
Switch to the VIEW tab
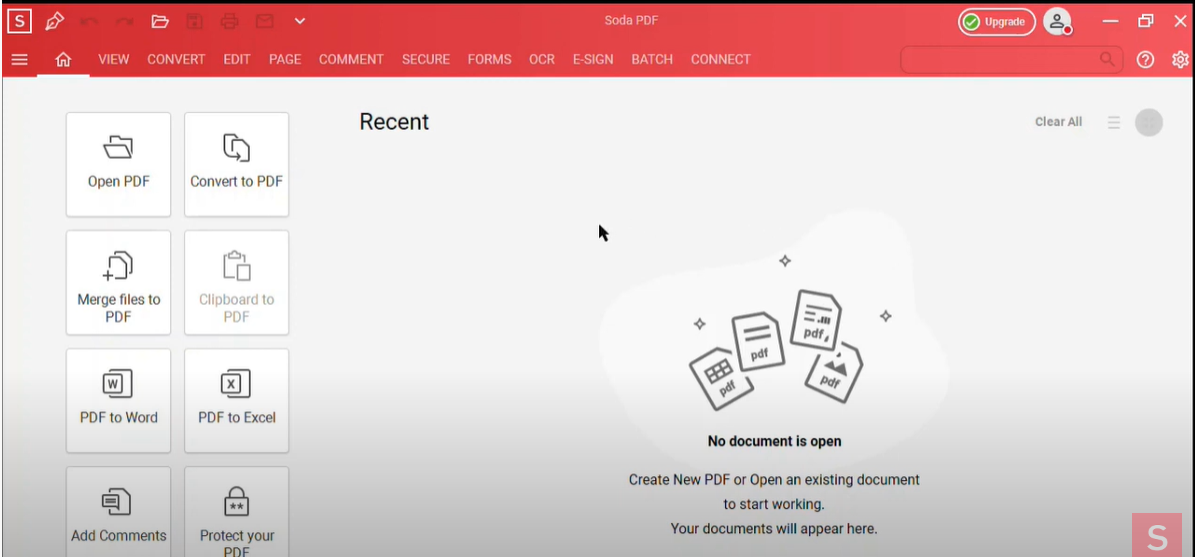[x=114, y=59]
